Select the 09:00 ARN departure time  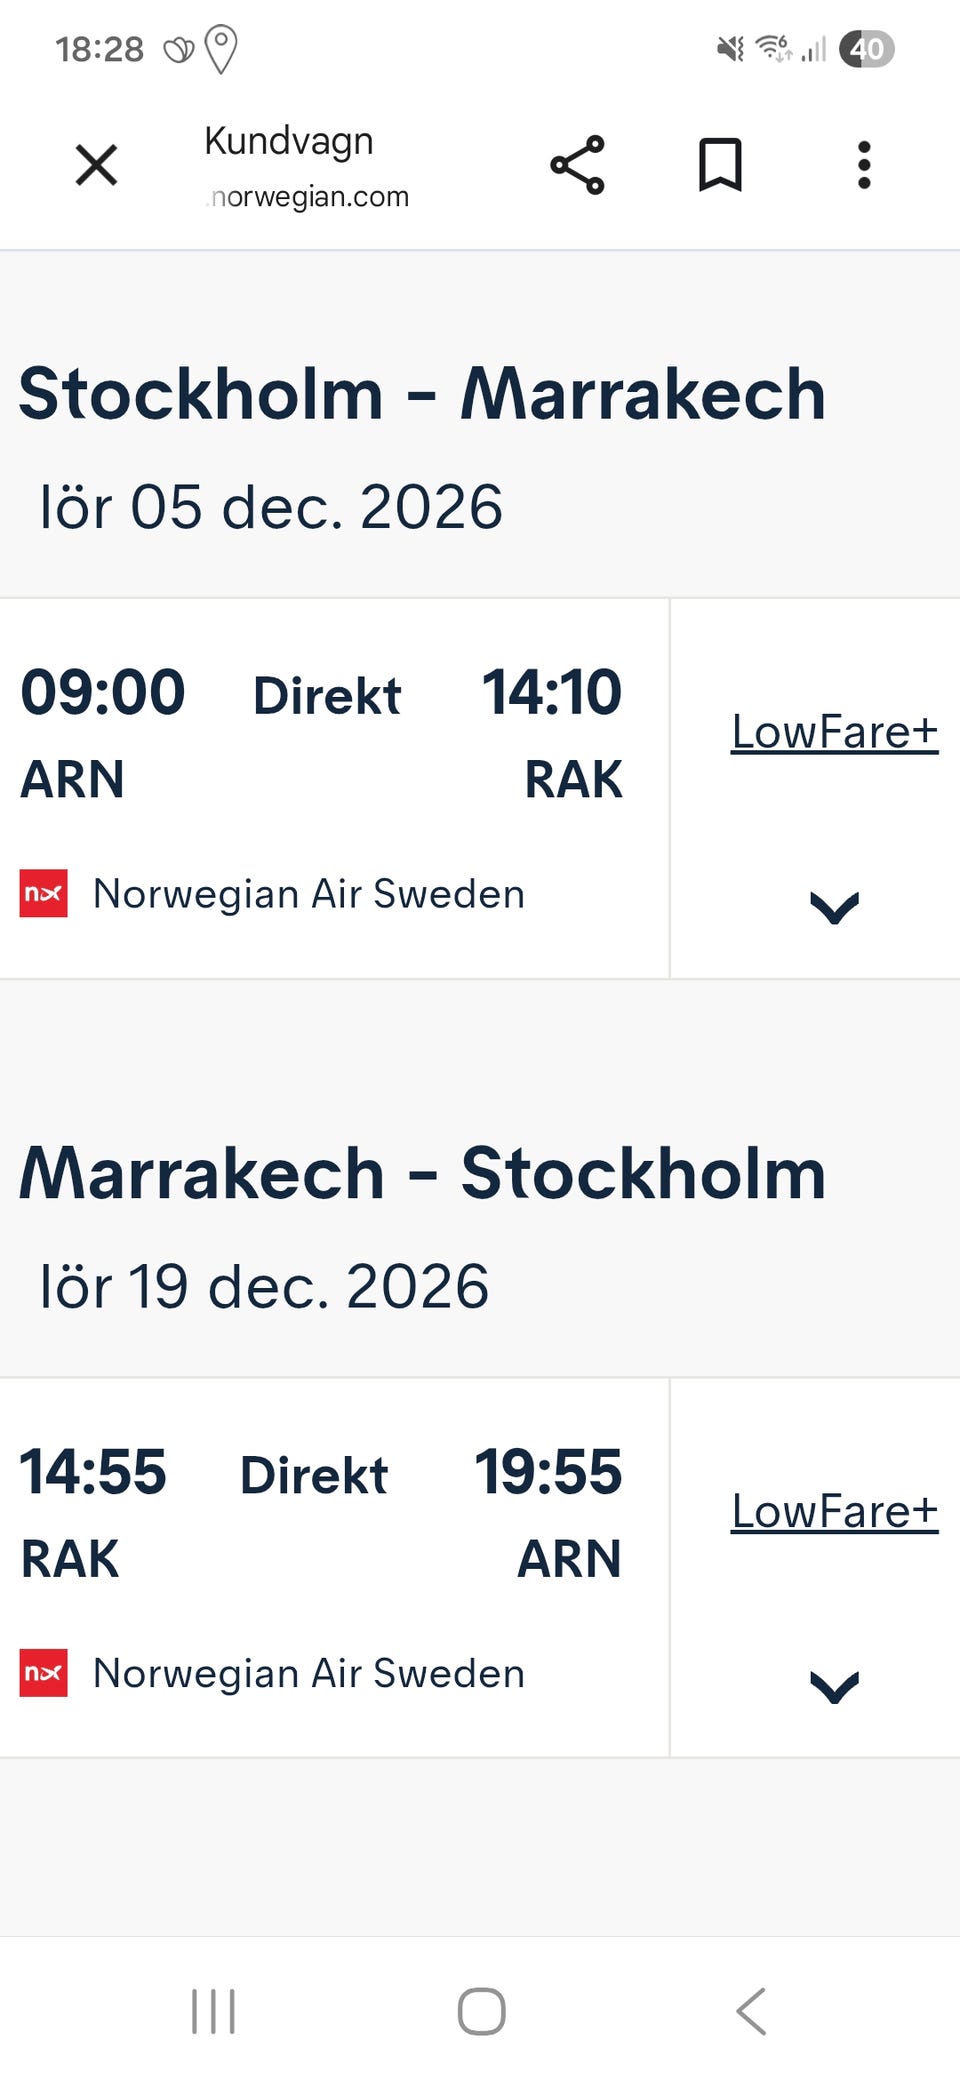(103, 692)
